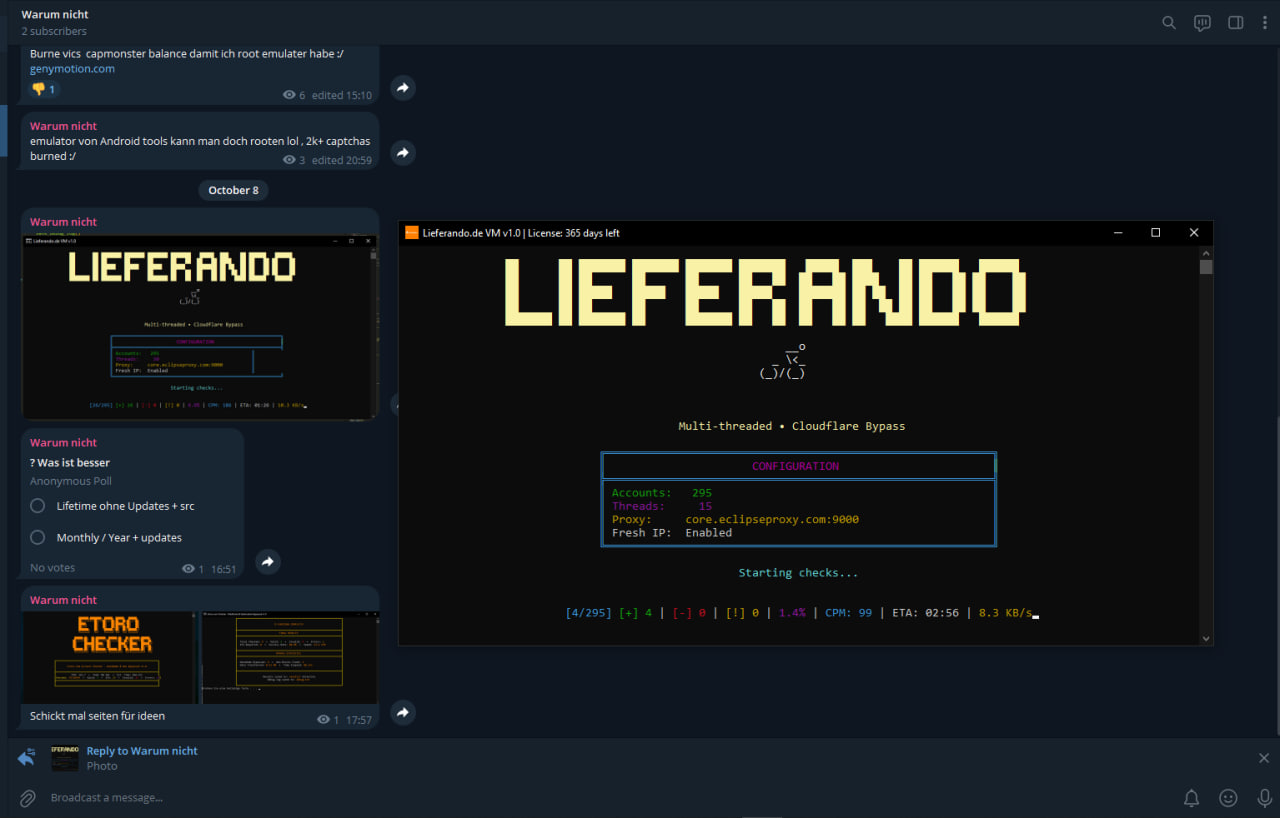This screenshot has width=1280, height=818.
Task: Click 'Reply to Warum nicht' text
Action: tap(142, 751)
